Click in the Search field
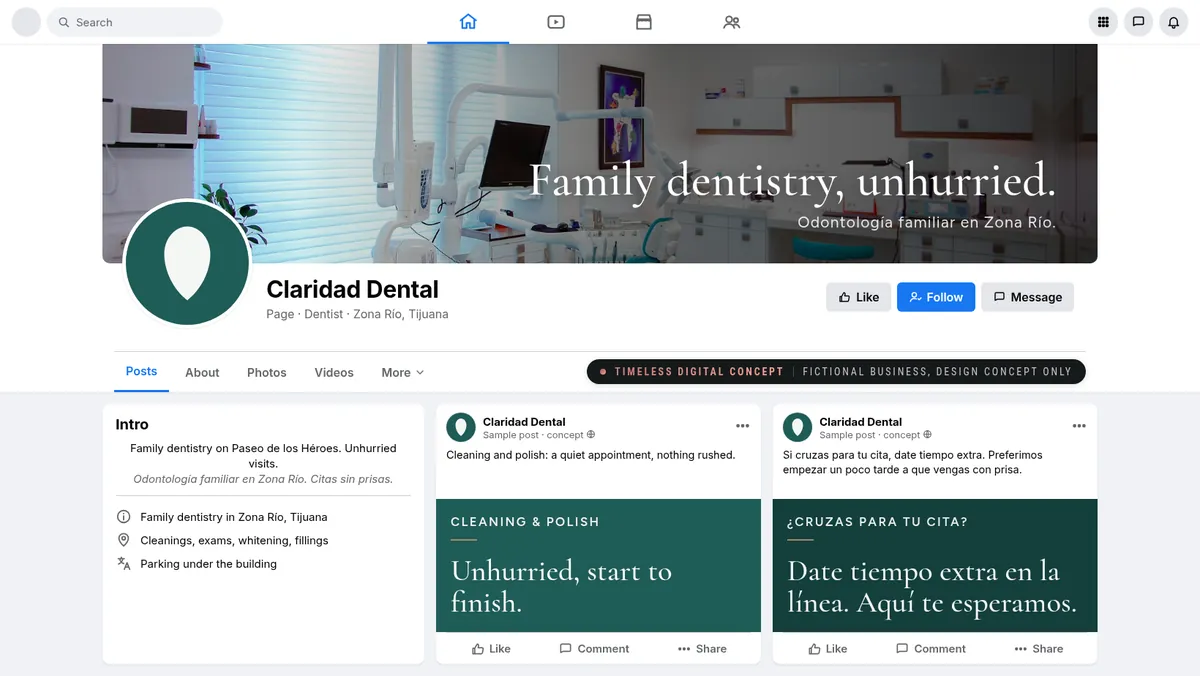Image resolution: width=1200 pixels, height=676 pixels. 135,22
